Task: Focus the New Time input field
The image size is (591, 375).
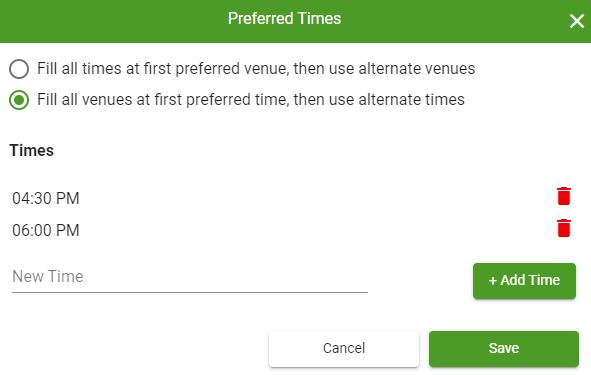Action: [190, 277]
